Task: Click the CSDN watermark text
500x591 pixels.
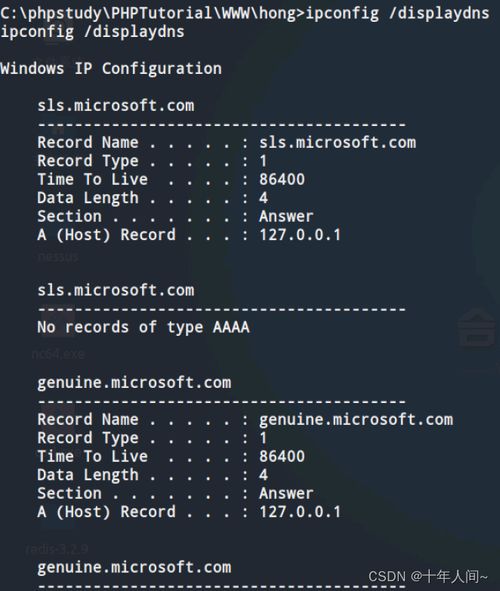Action: [x=428, y=576]
